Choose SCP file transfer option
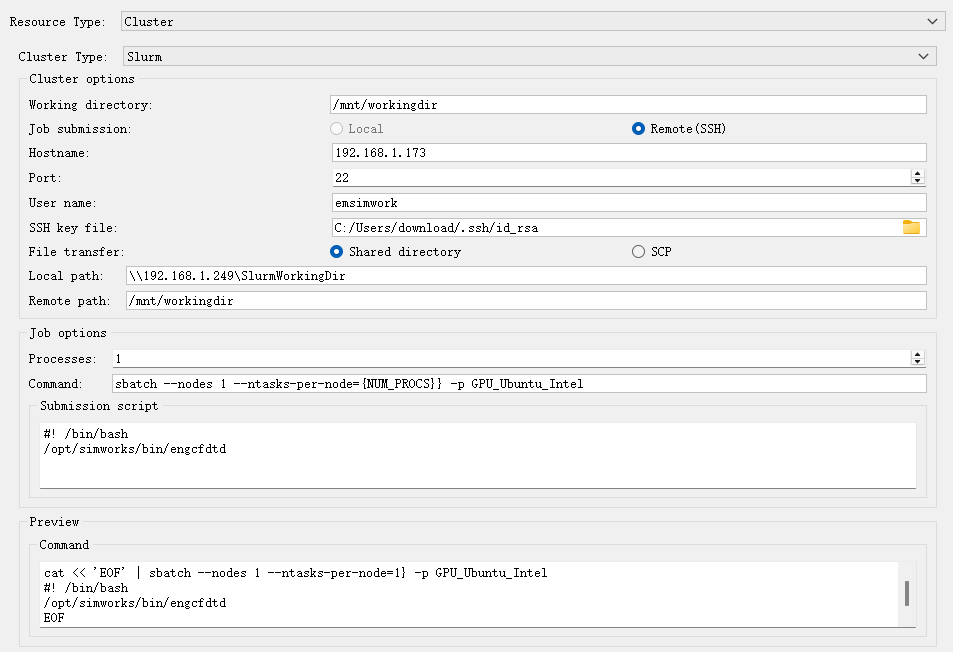The height and width of the screenshot is (652, 953). (638, 252)
